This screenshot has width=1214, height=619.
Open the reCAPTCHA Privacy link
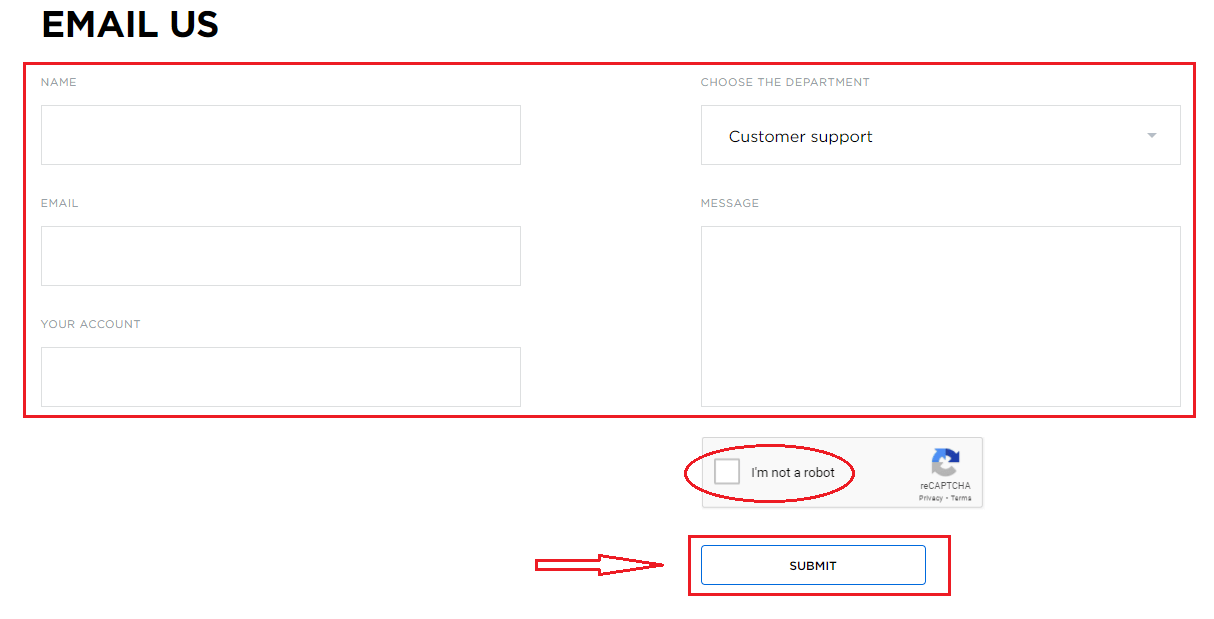(931, 498)
